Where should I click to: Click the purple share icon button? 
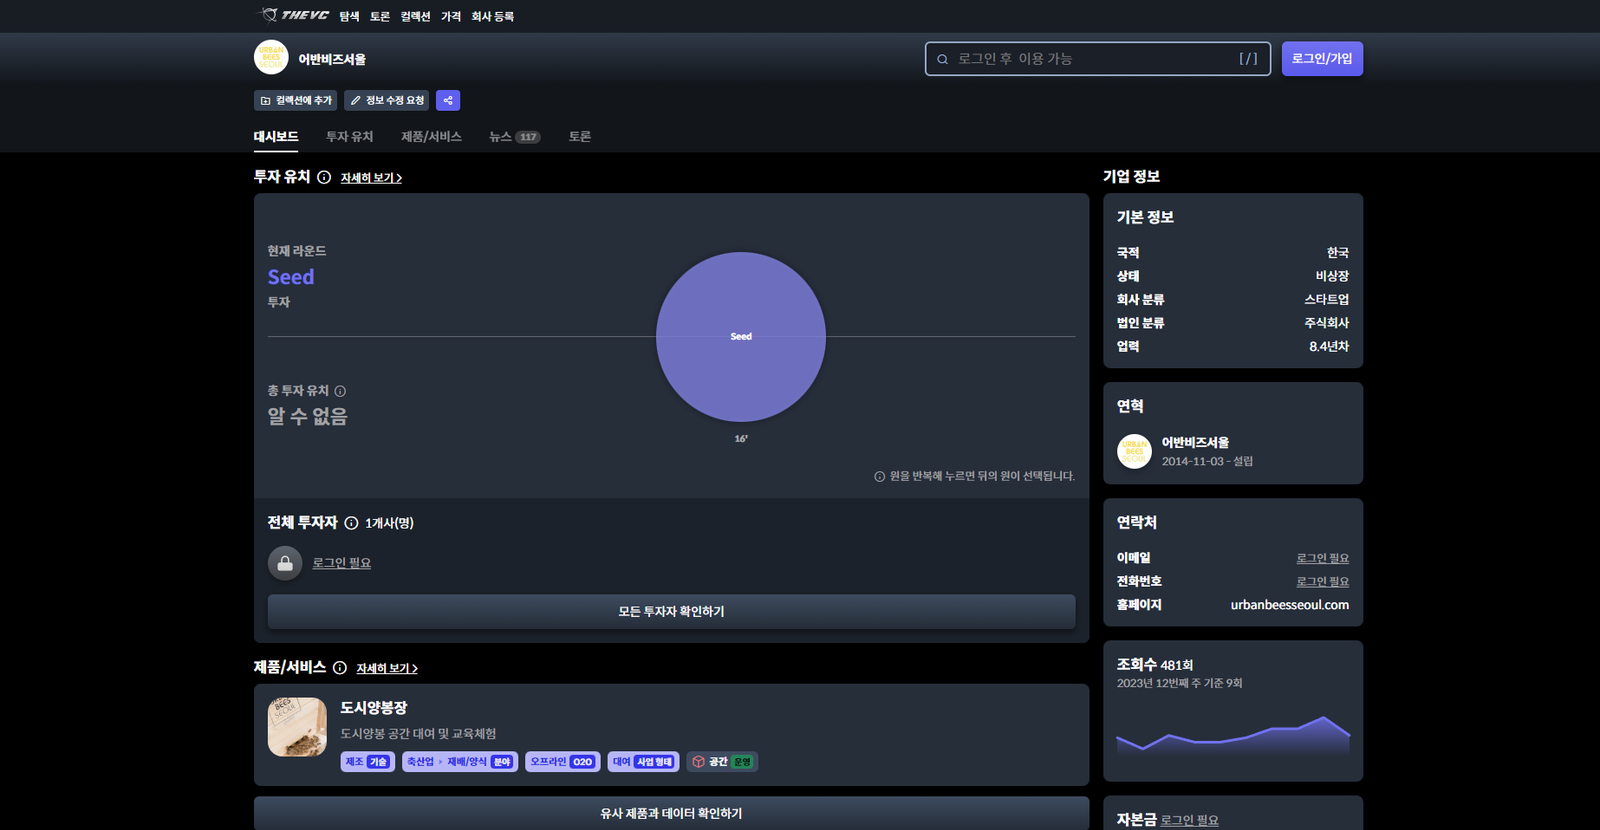click(x=448, y=100)
